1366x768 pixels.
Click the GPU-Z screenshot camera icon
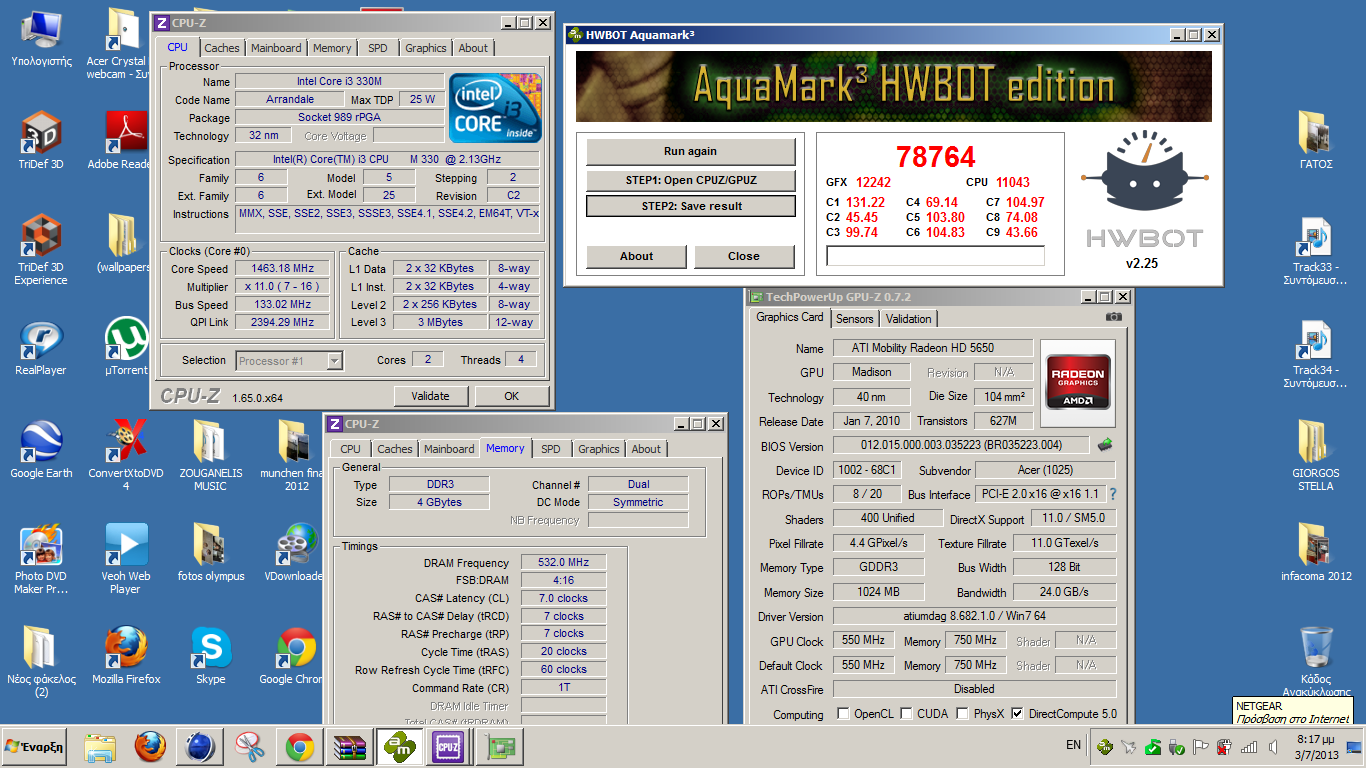[x=1114, y=317]
